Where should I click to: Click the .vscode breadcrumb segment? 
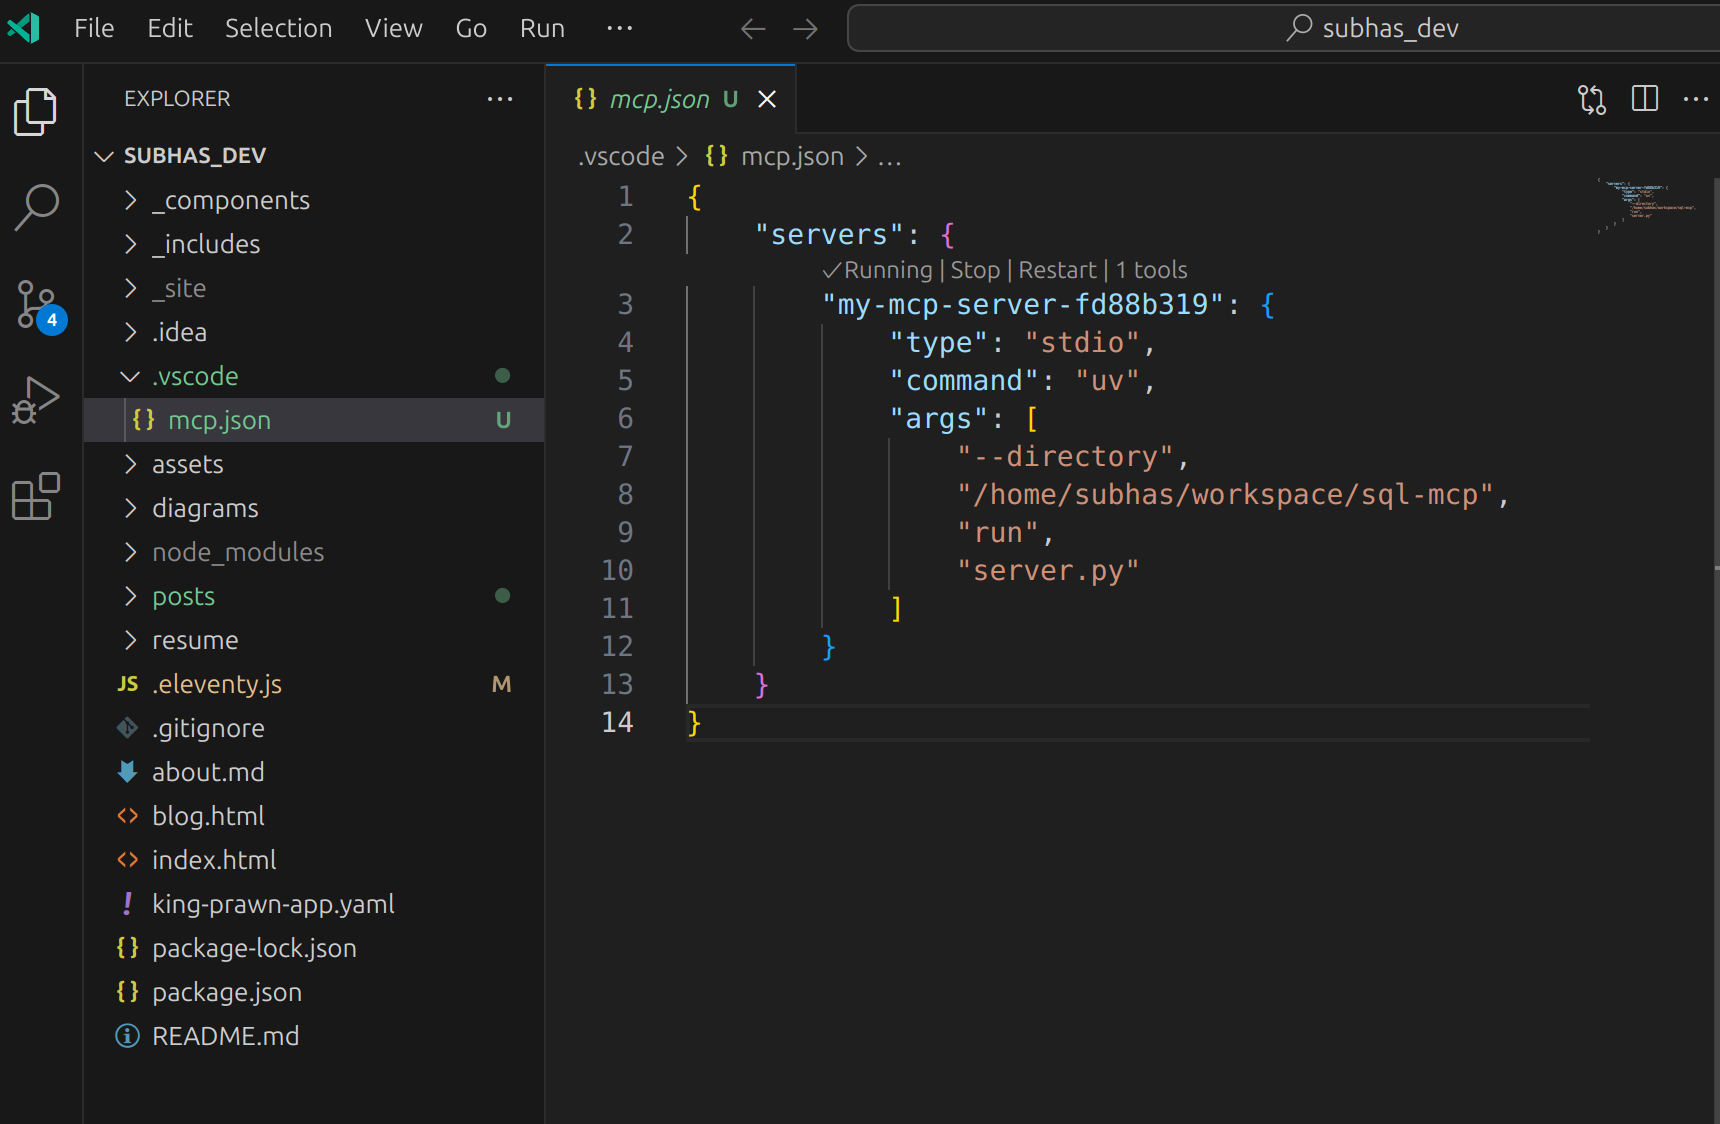point(621,156)
